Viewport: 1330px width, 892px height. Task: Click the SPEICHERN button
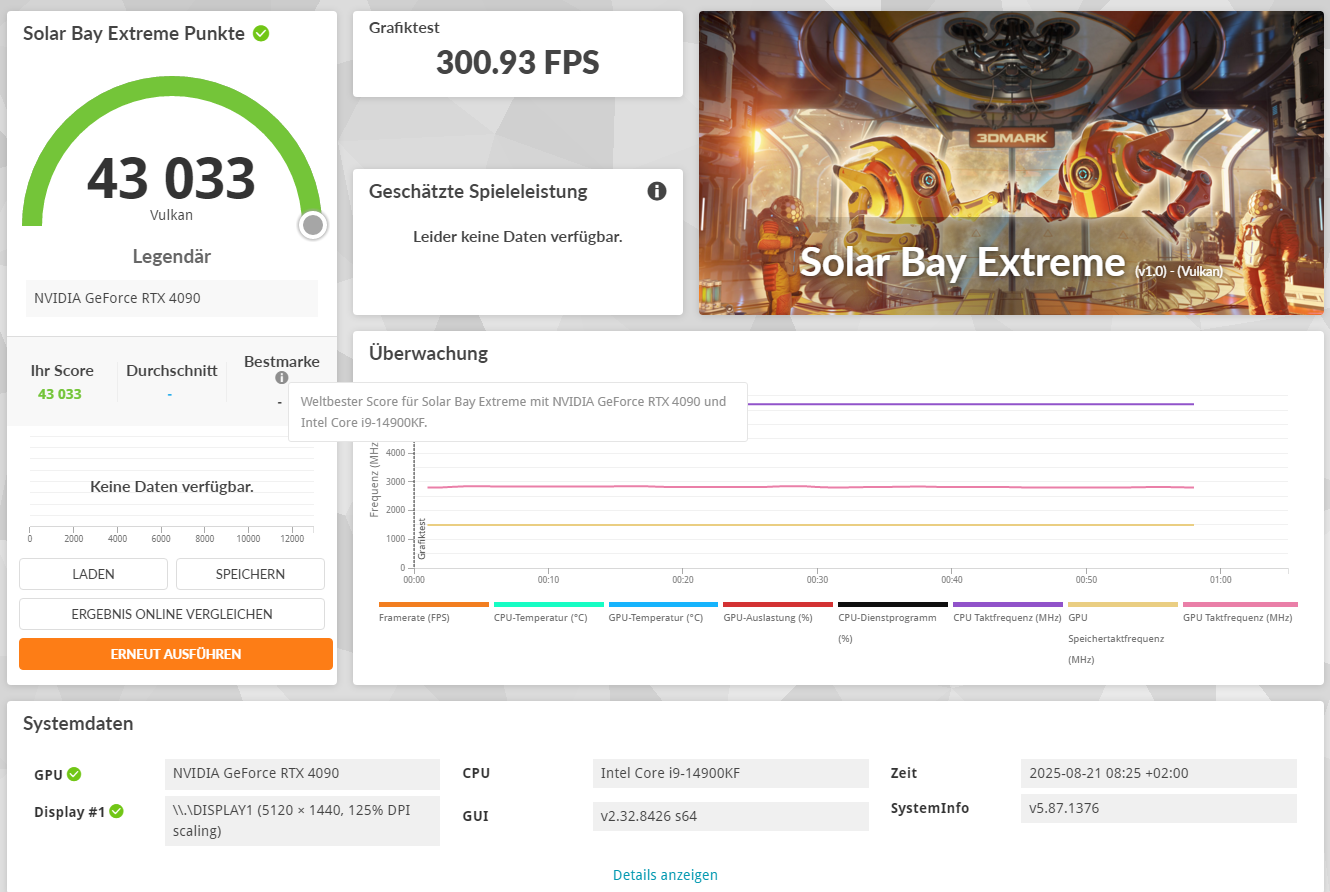(250, 574)
